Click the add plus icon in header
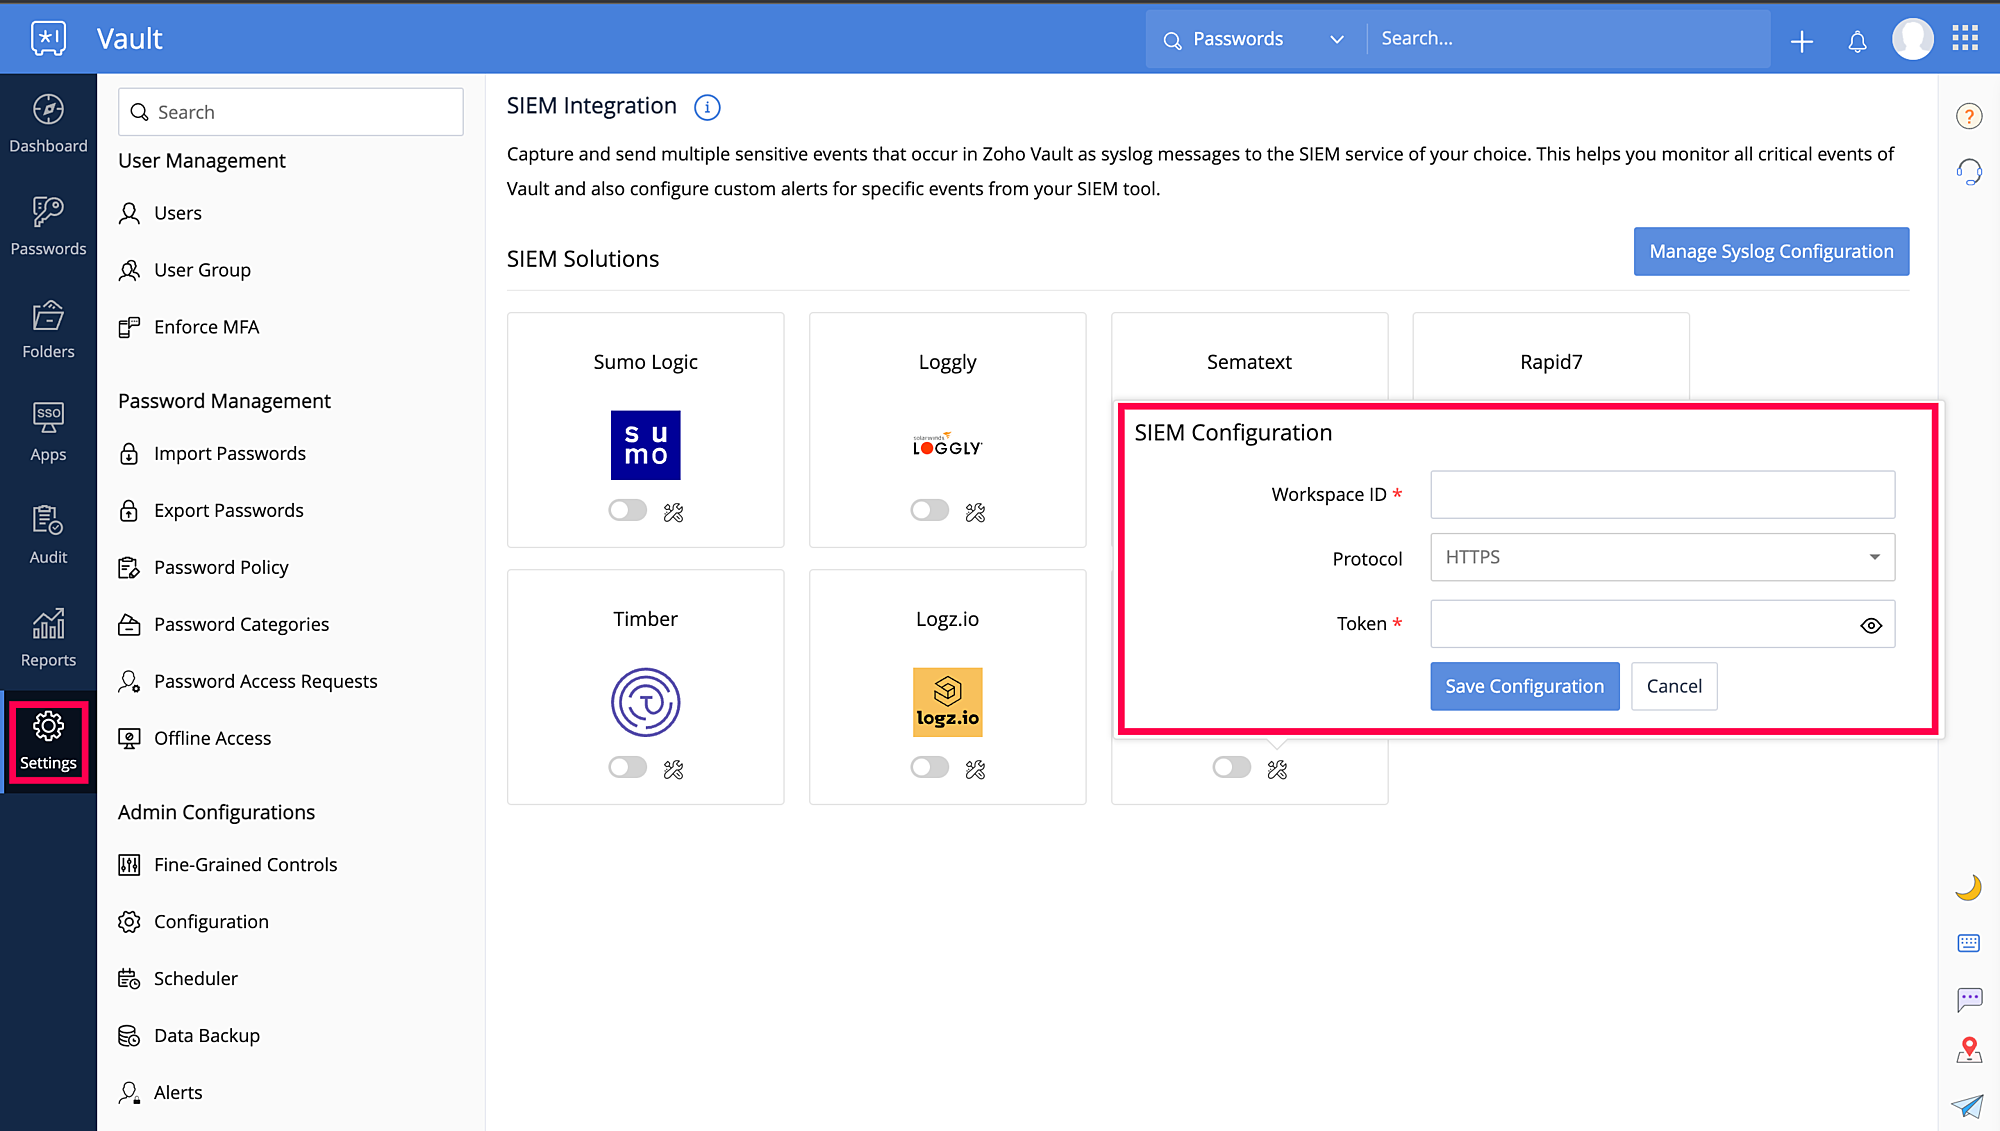The width and height of the screenshot is (2000, 1131). (1802, 41)
